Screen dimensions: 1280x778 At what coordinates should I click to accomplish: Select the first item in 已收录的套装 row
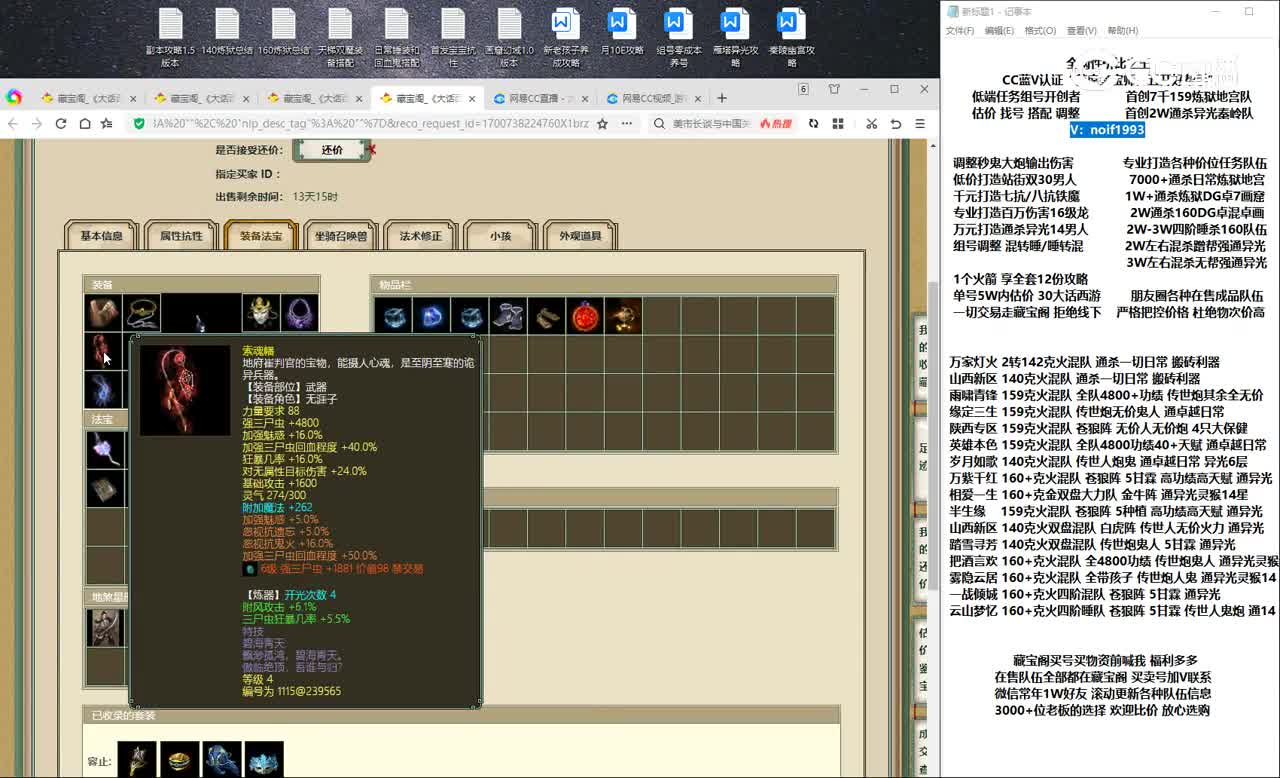tap(137, 759)
